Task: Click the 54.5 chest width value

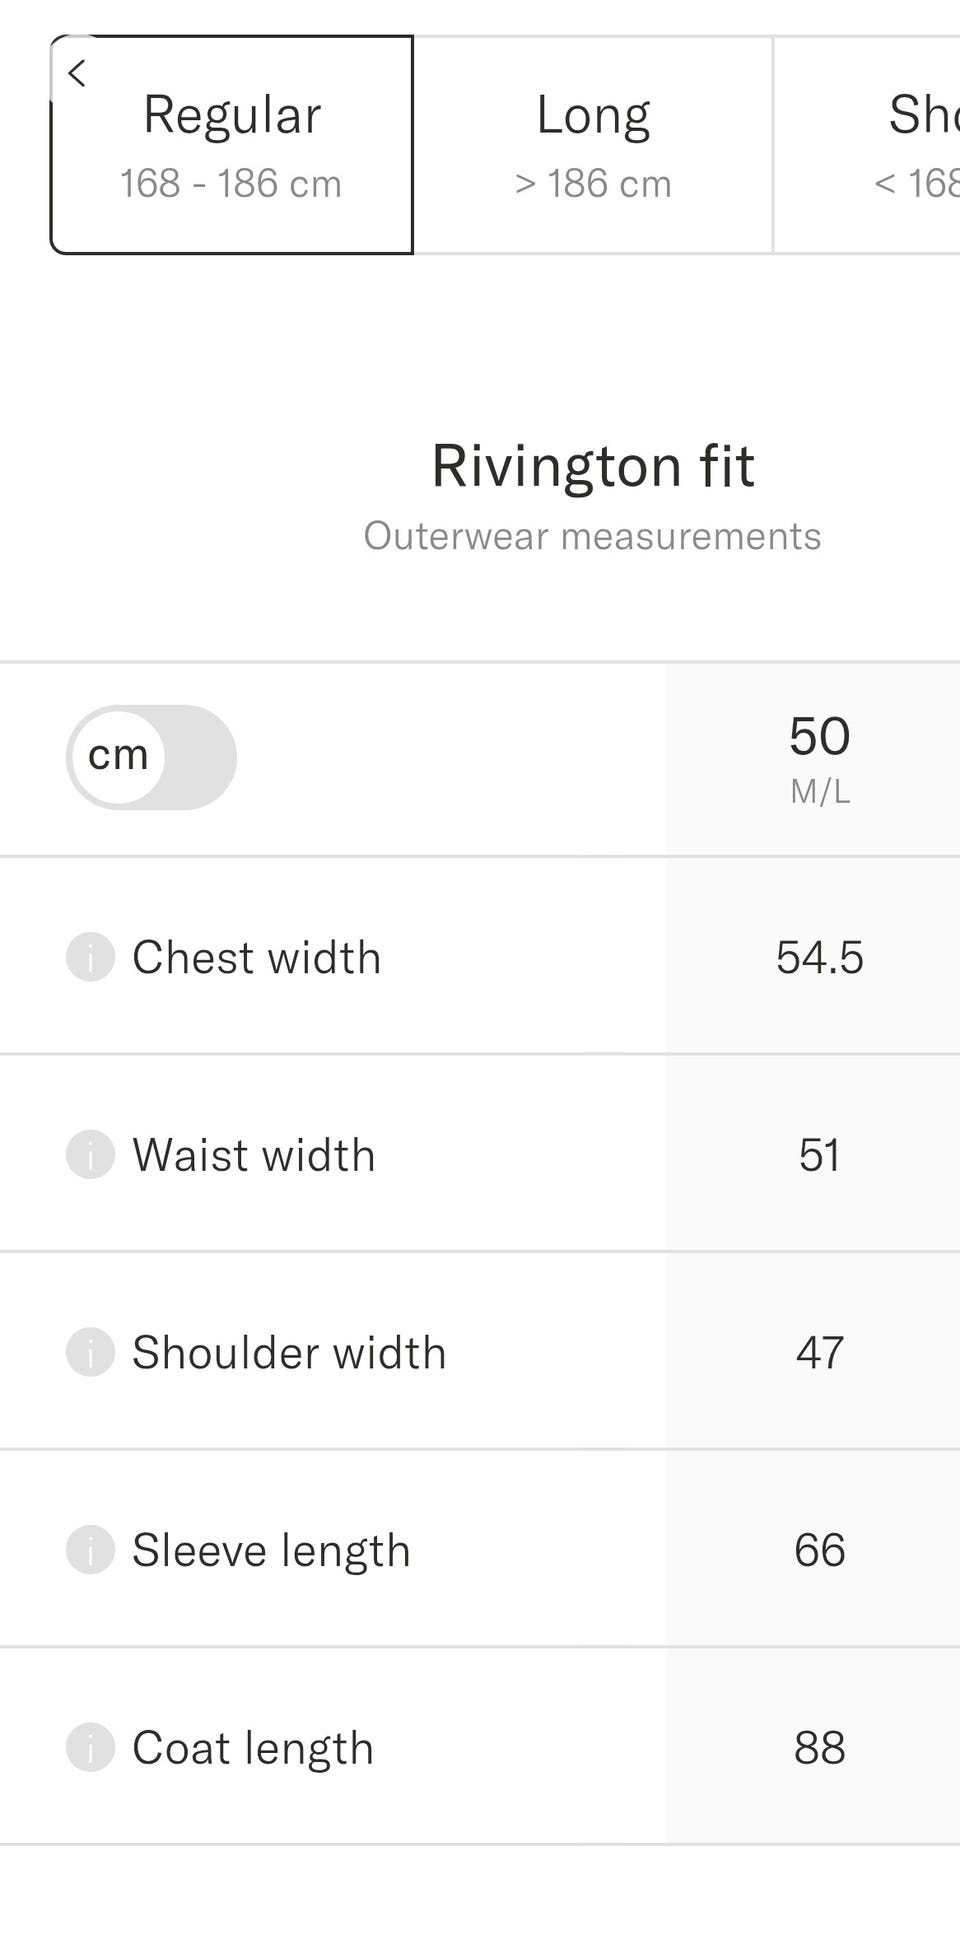Action: click(x=819, y=957)
